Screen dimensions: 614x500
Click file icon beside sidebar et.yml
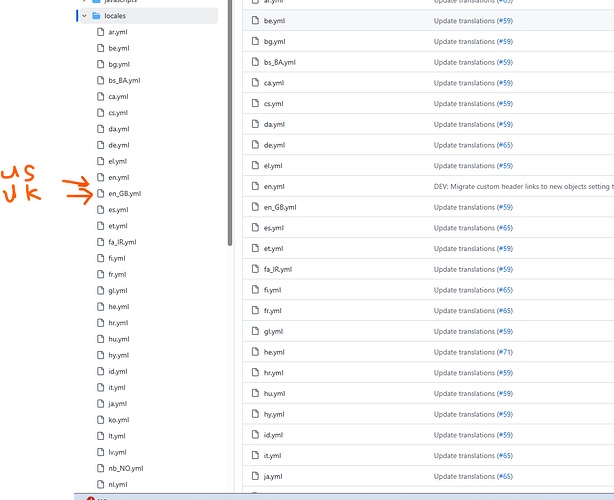101,226
